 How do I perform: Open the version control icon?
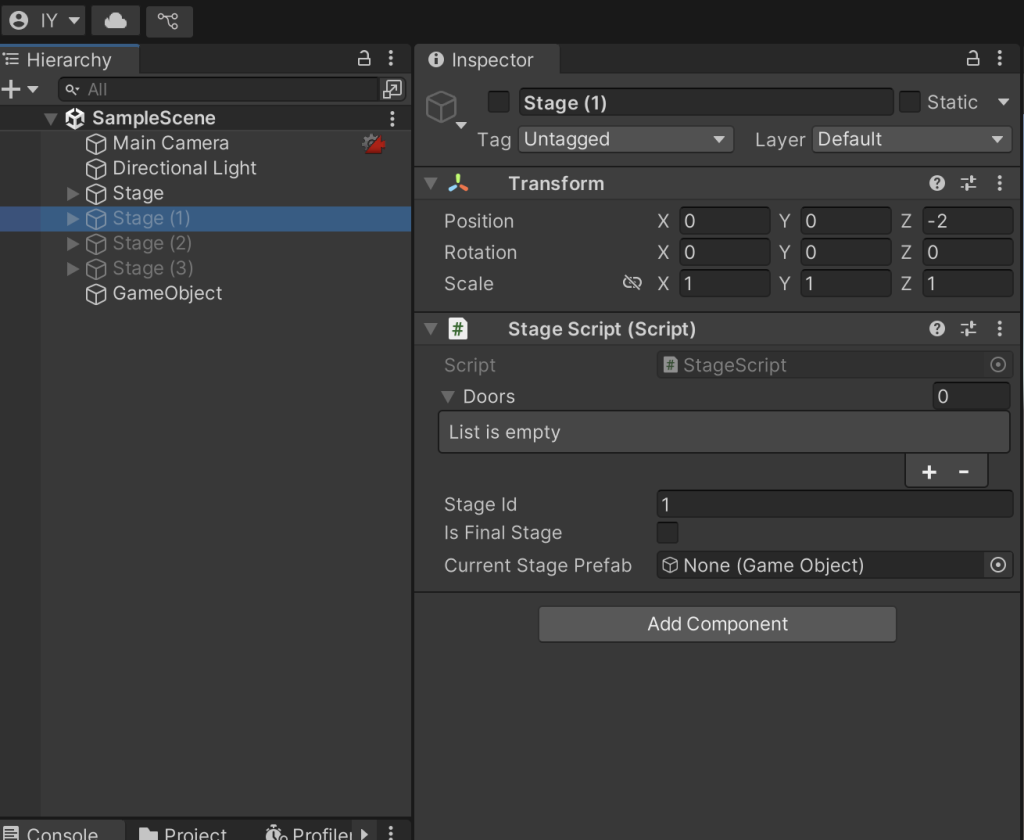pyautogui.click(x=168, y=20)
